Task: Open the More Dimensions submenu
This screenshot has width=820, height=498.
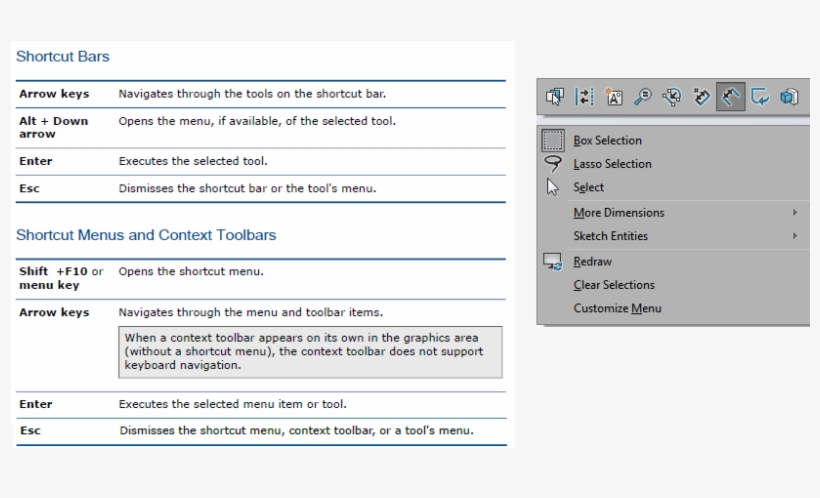Action: point(619,213)
